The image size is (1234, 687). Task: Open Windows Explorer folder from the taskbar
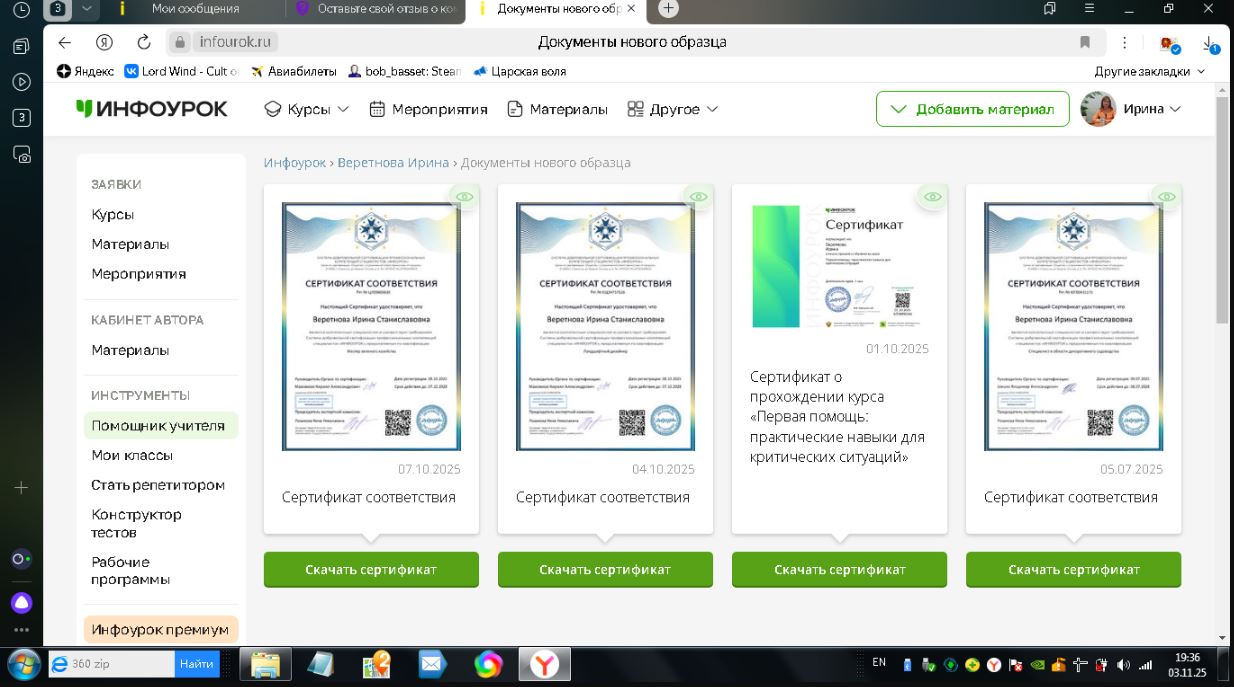pos(265,663)
